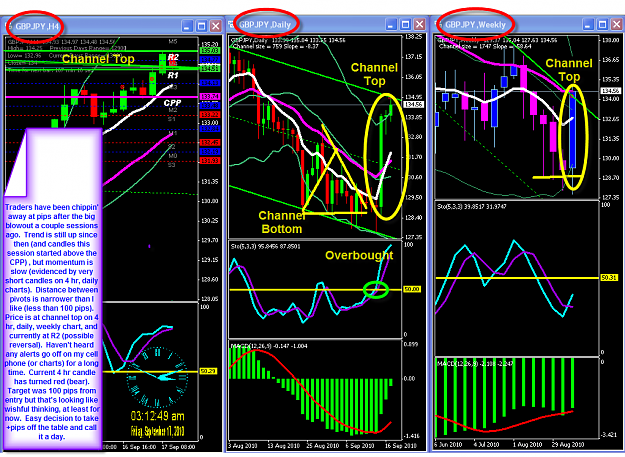Click the 'Channel Top' label on the Weekly chart
Image resolution: width=625 pixels, height=457 pixels.
pyautogui.click(x=569, y=70)
